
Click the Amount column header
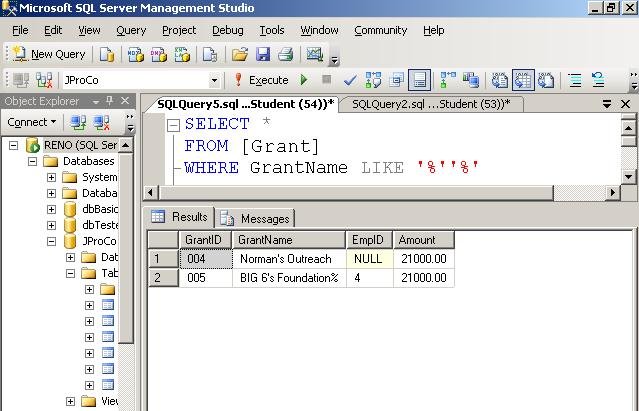[x=423, y=240]
